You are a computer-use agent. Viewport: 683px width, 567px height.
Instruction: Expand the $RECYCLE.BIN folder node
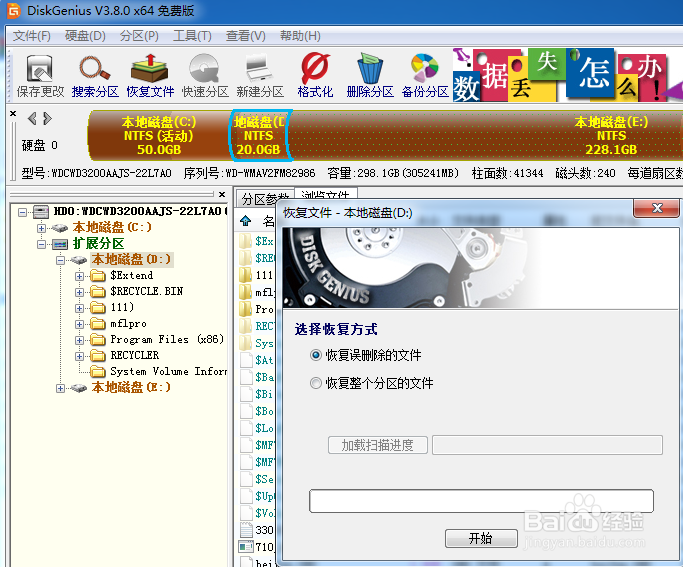pos(79,292)
